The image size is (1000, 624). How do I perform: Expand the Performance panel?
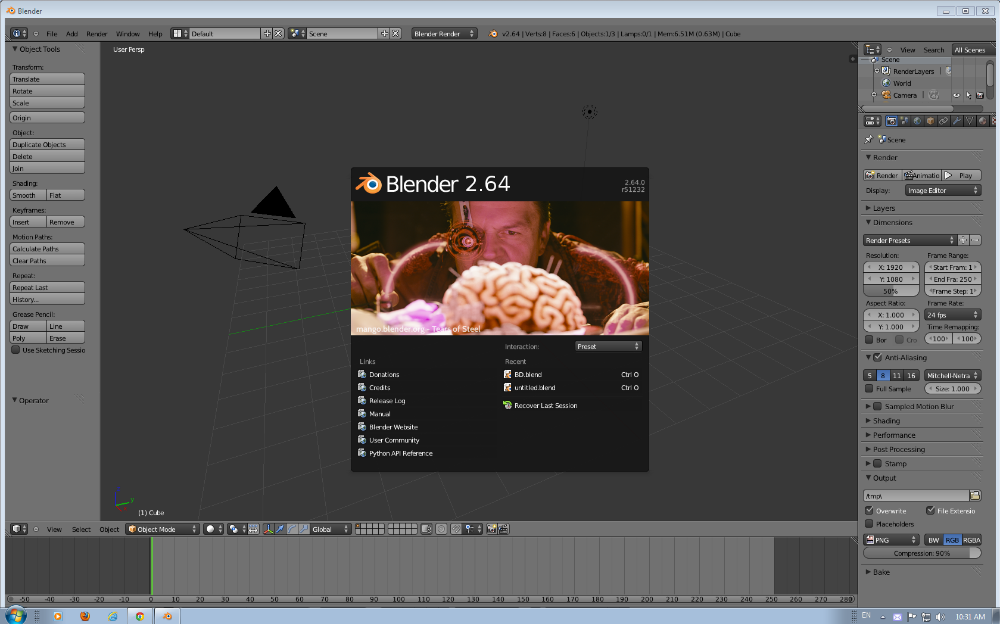coord(893,435)
